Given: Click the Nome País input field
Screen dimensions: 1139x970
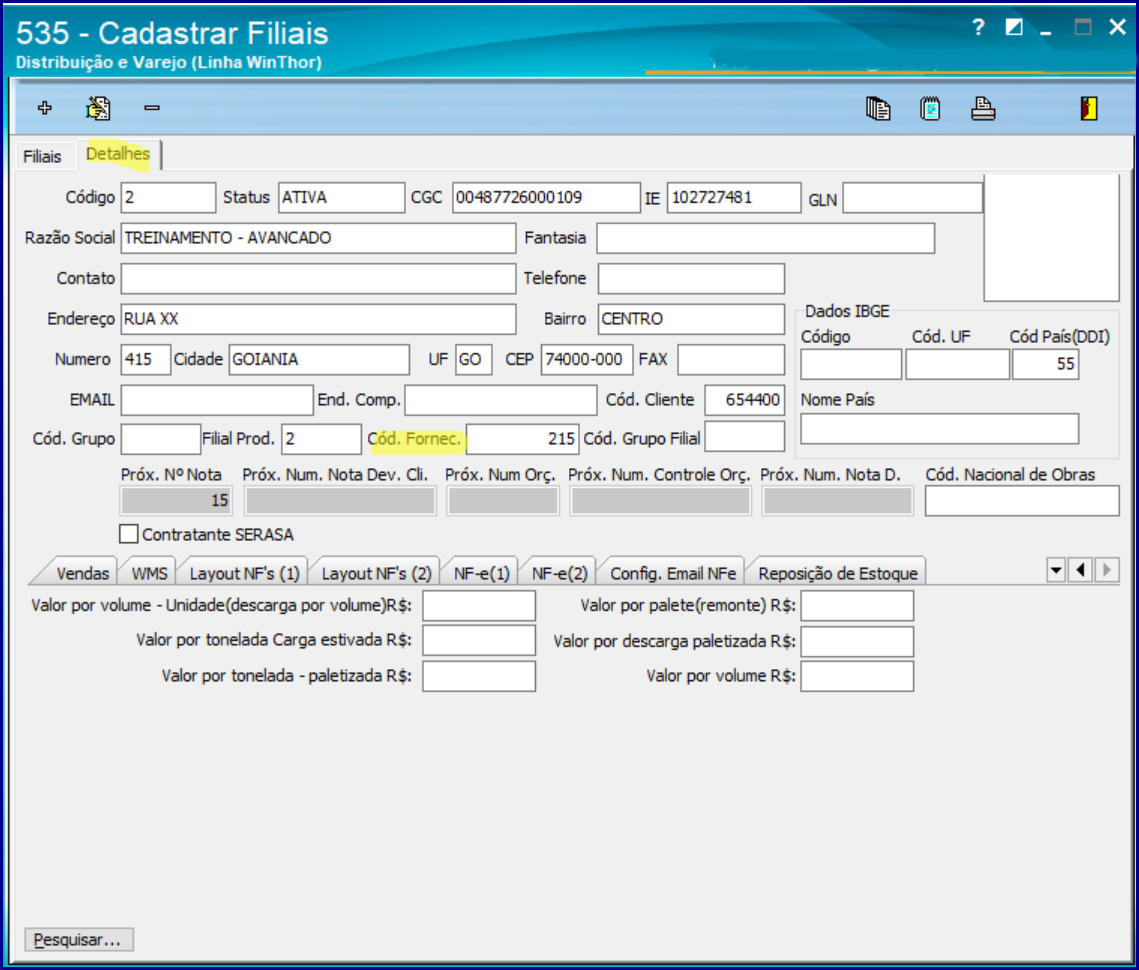Looking at the screenshot, I should tap(939, 429).
